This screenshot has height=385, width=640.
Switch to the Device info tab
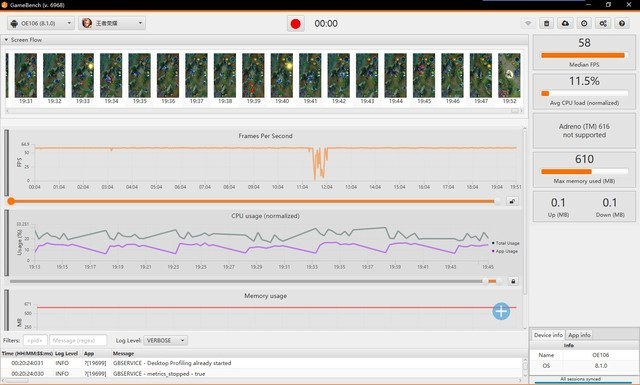[x=548, y=335]
